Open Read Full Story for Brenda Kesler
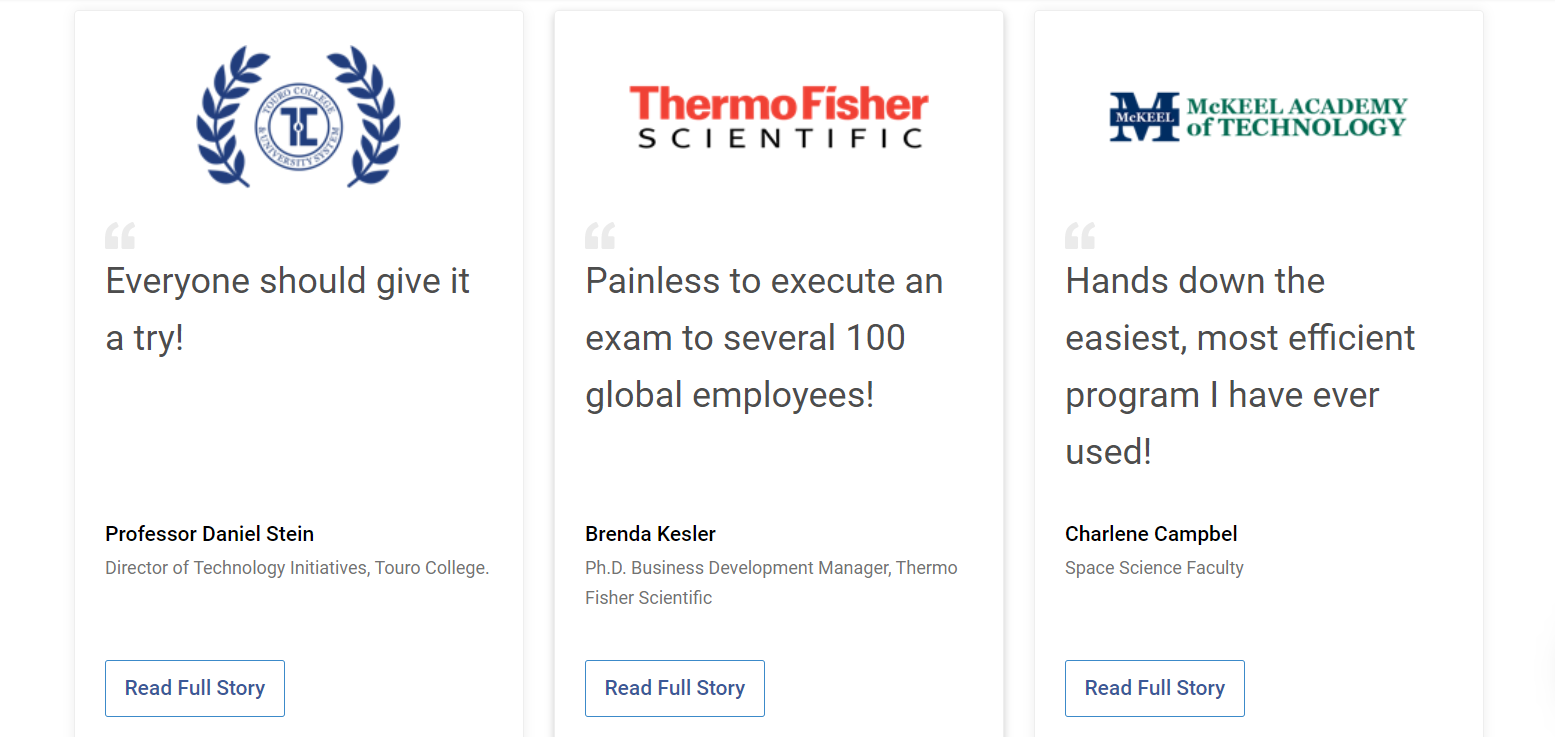The image size is (1555, 737). (675, 688)
